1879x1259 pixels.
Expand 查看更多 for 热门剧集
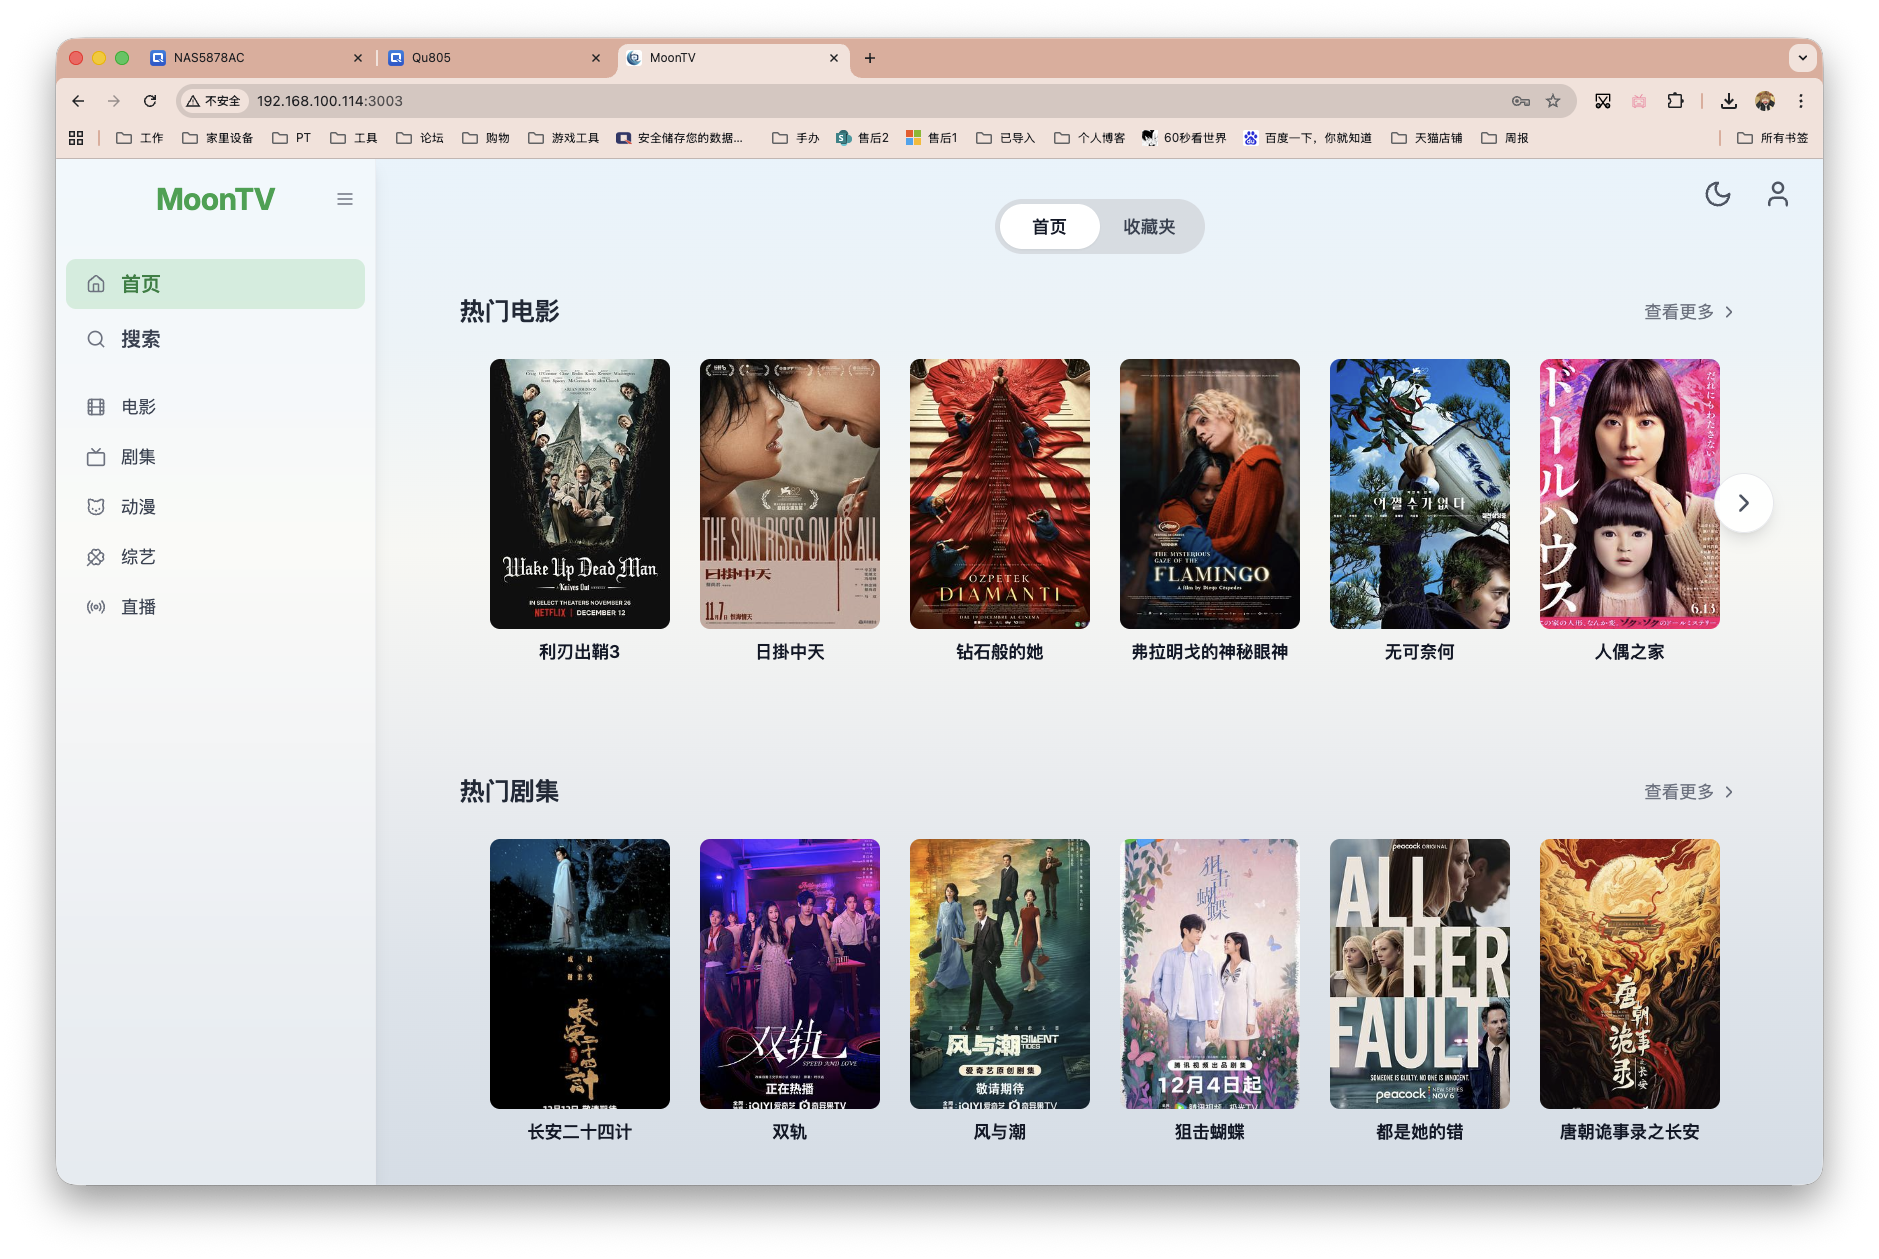click(x=1688, y=792)
